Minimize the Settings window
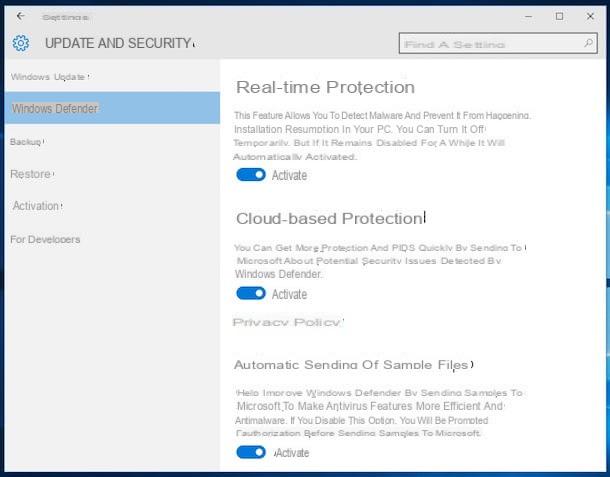 tap(528, 16)
